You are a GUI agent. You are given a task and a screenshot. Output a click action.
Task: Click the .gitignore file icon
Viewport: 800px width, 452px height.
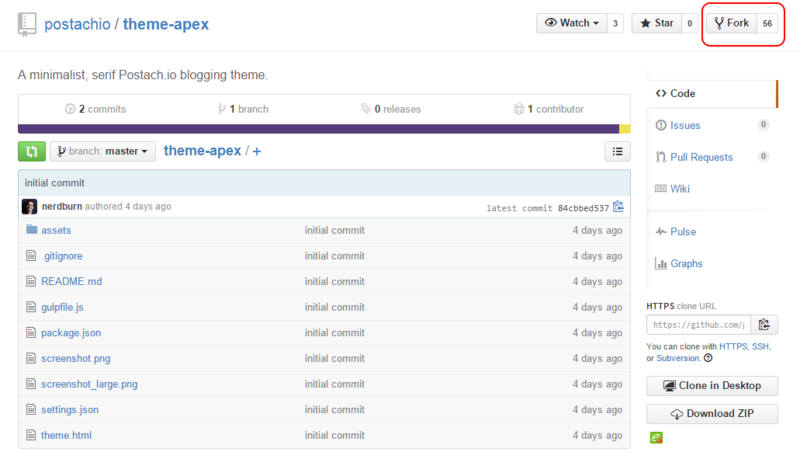click(x=31, y=256)
